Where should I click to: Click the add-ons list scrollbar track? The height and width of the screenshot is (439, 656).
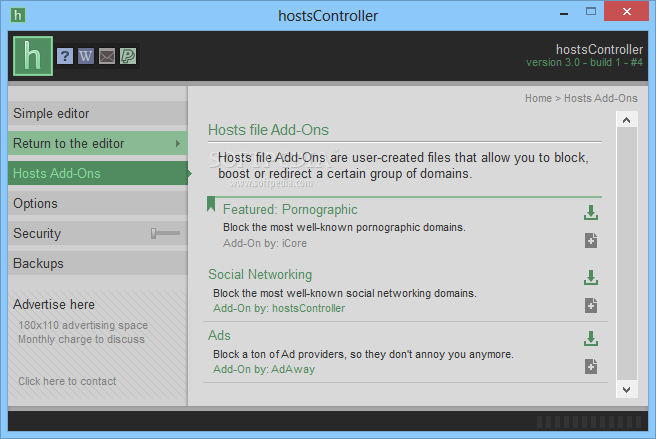click(626, 255)
